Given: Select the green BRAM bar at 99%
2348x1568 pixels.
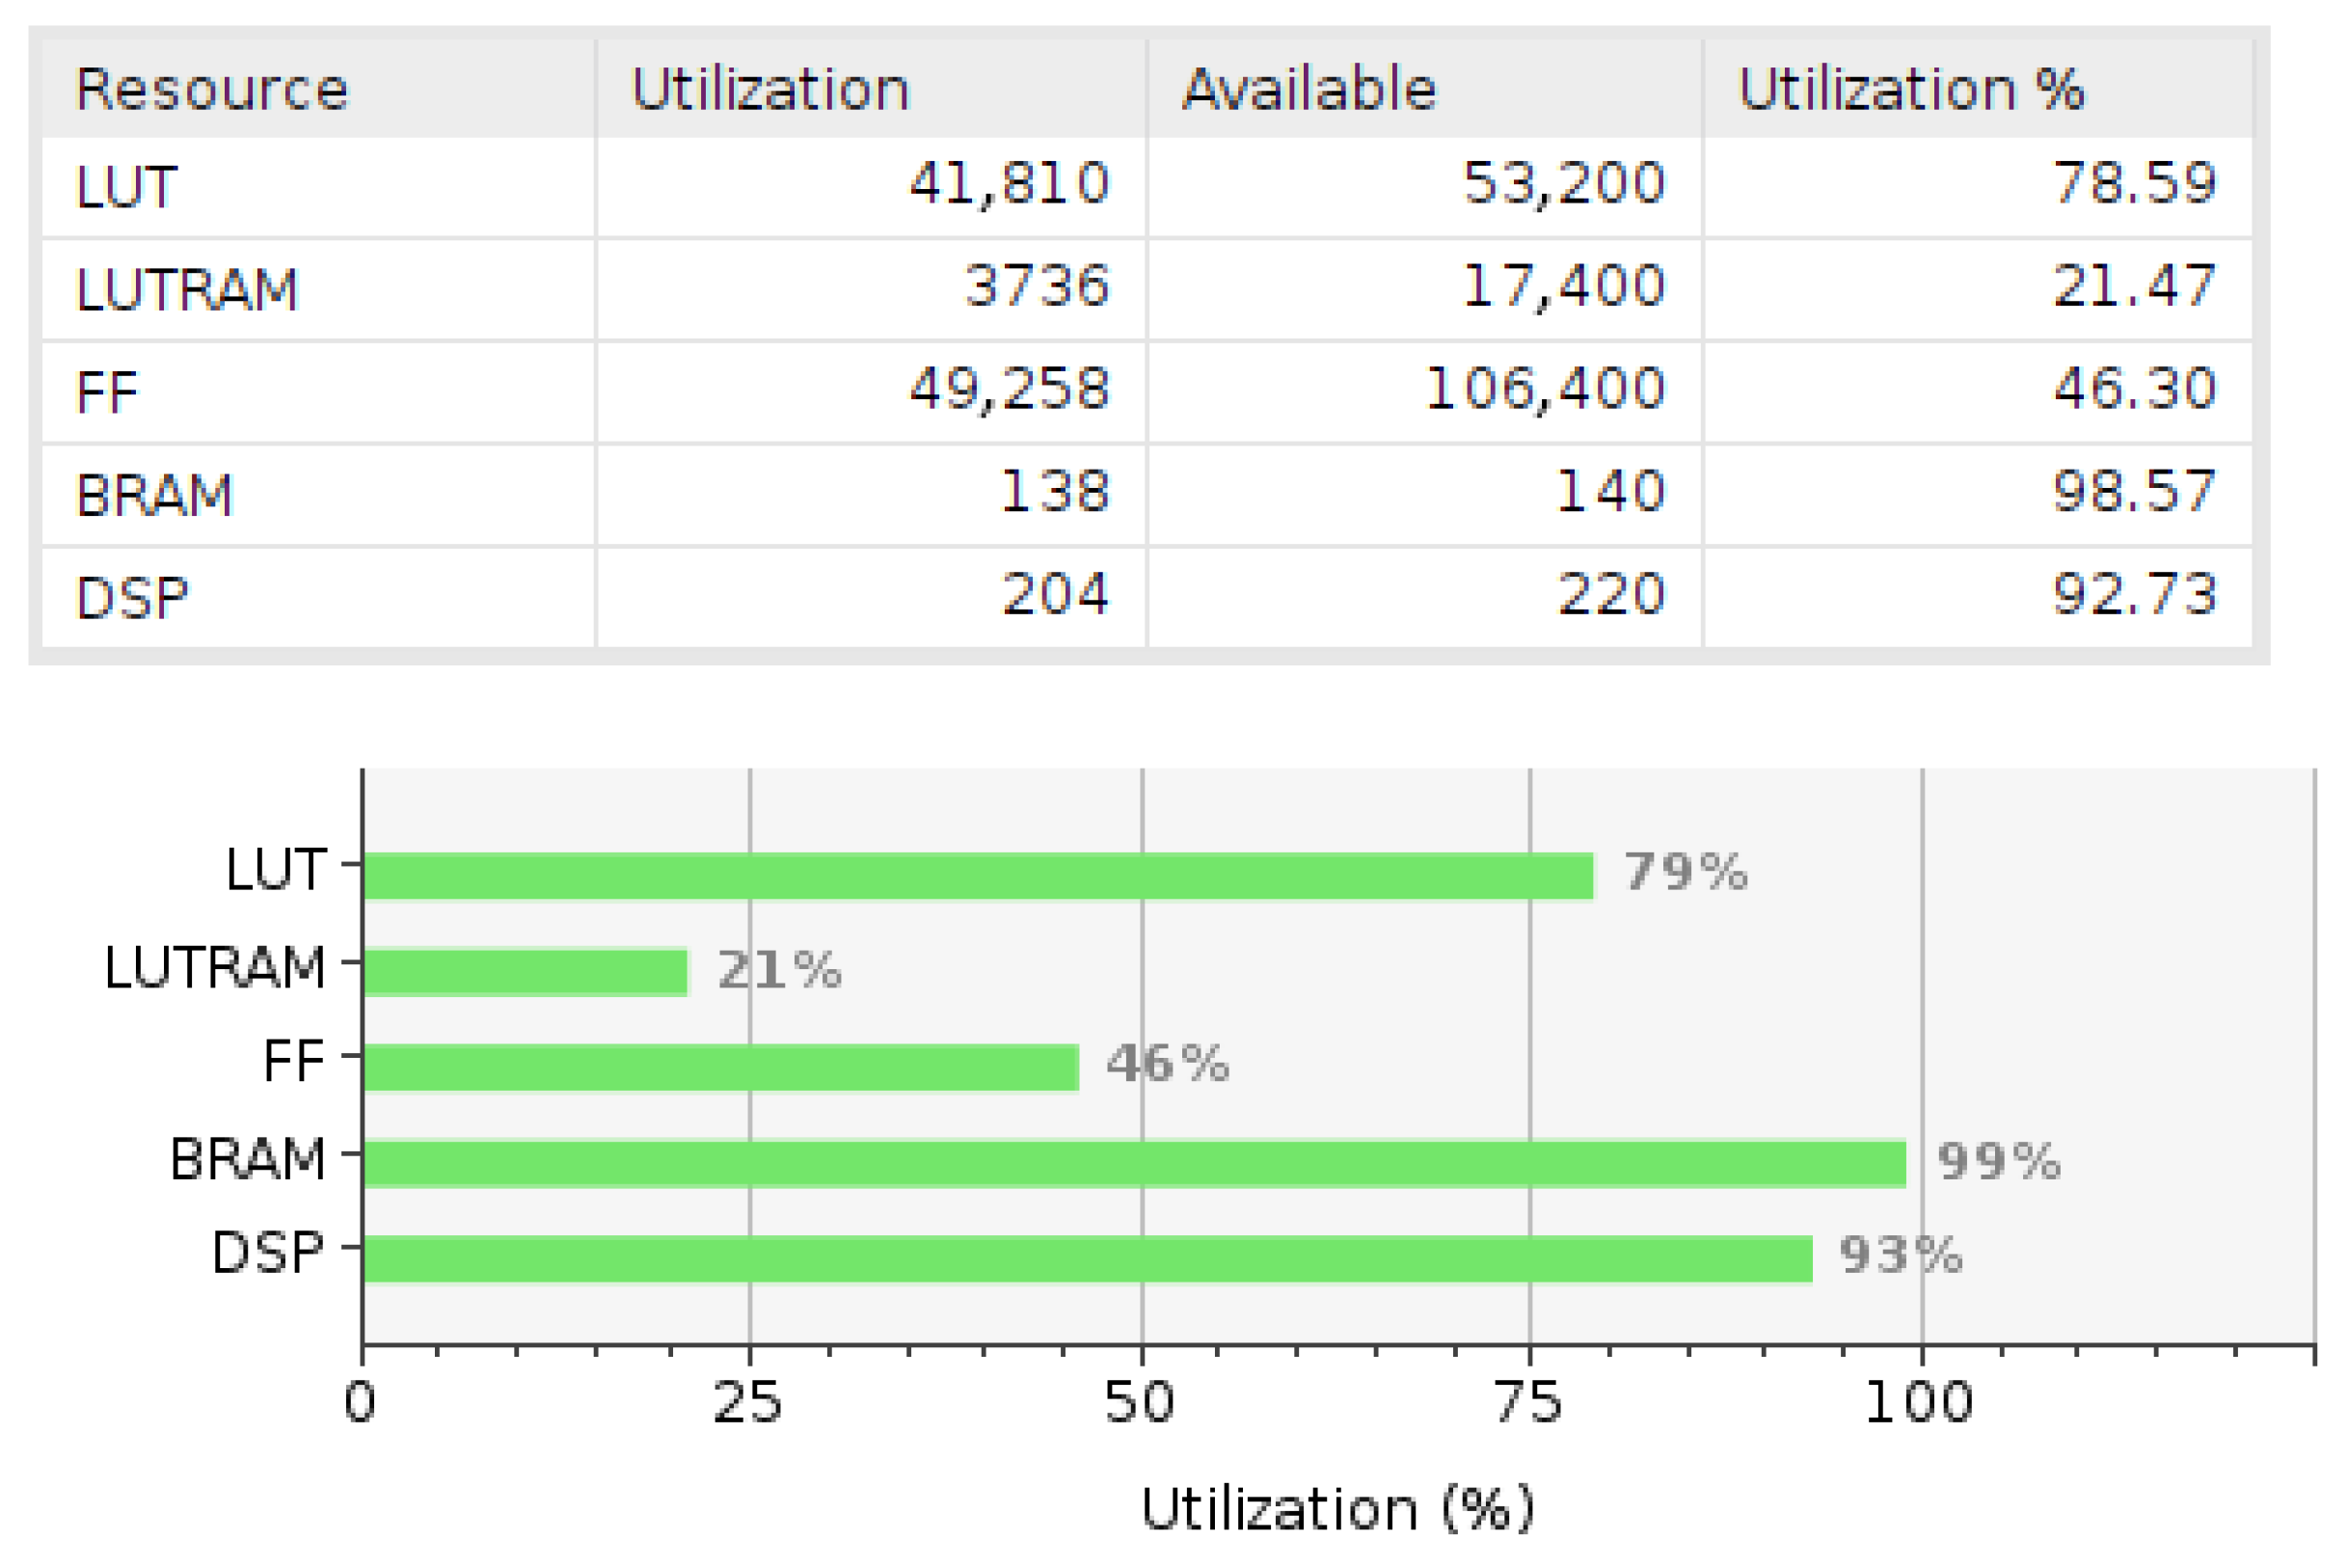Looking at the screenshot, I should coord(1133,1163).
